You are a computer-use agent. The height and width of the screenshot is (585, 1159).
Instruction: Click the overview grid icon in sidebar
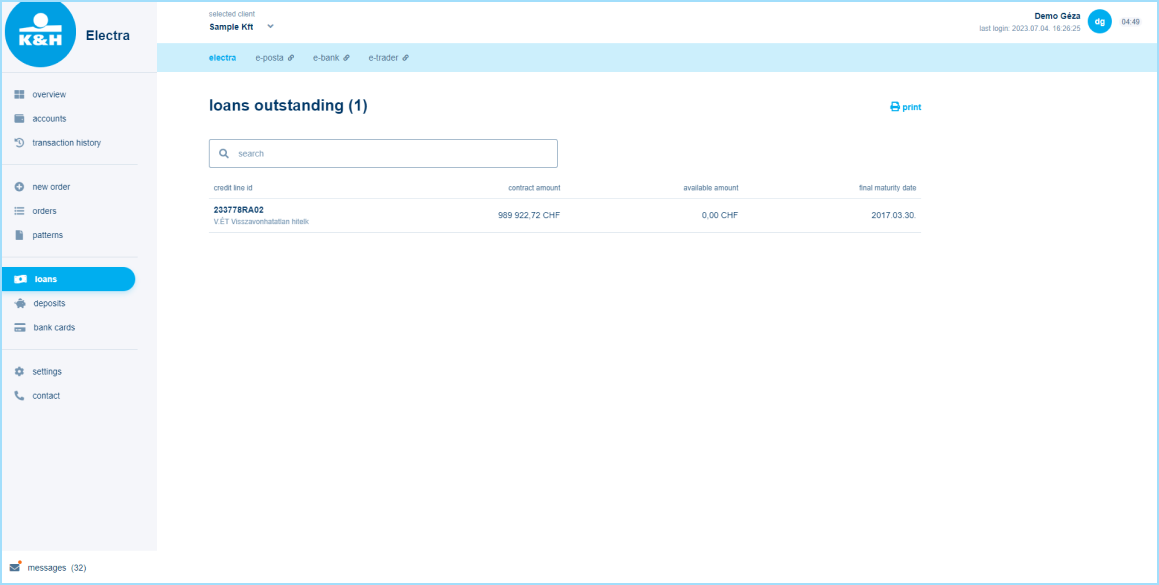(x=17, y=94)
